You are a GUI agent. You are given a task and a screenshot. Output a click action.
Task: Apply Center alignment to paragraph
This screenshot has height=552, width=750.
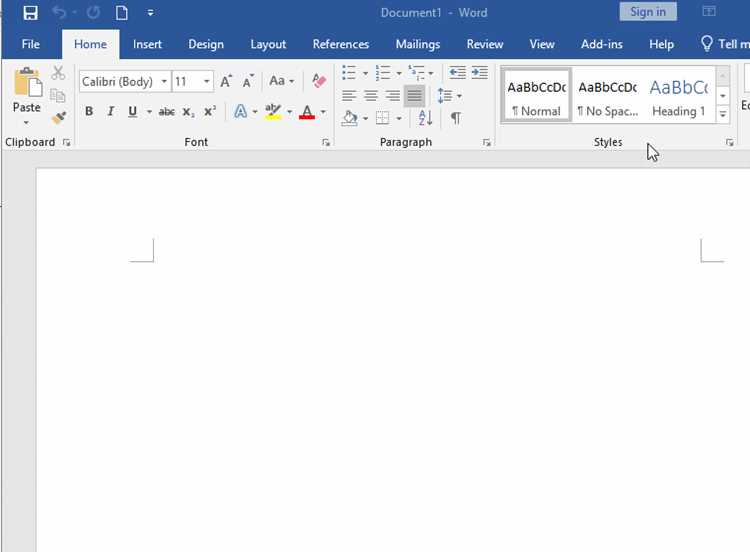click(371, 96)
